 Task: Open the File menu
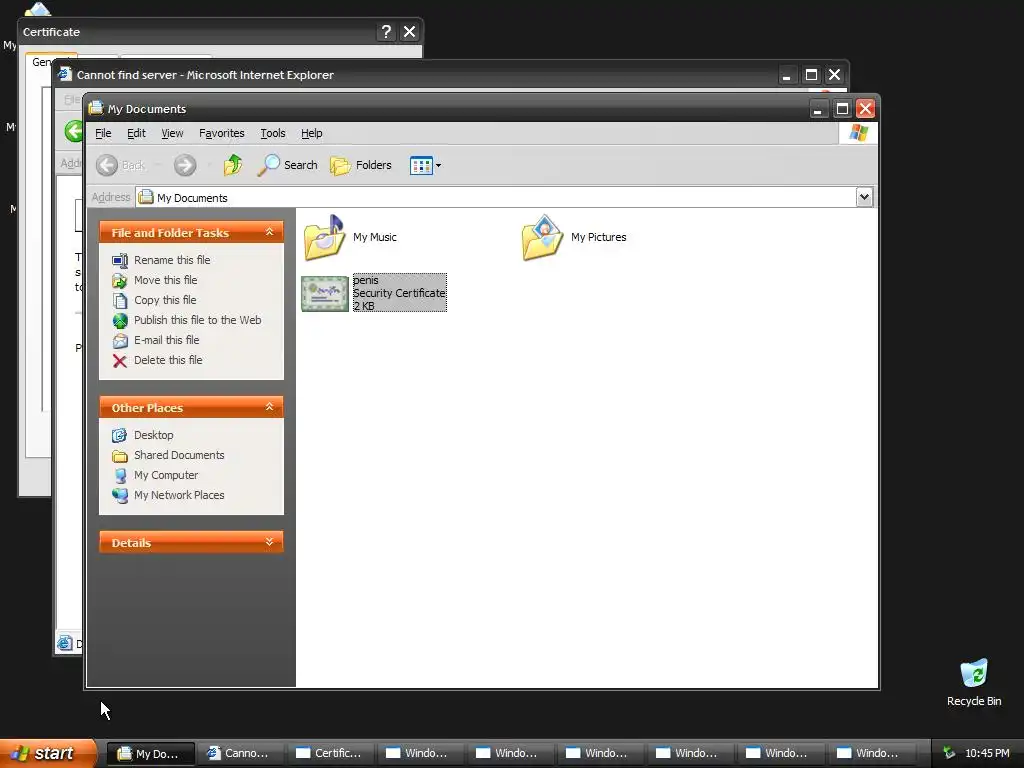pos(103,133)
